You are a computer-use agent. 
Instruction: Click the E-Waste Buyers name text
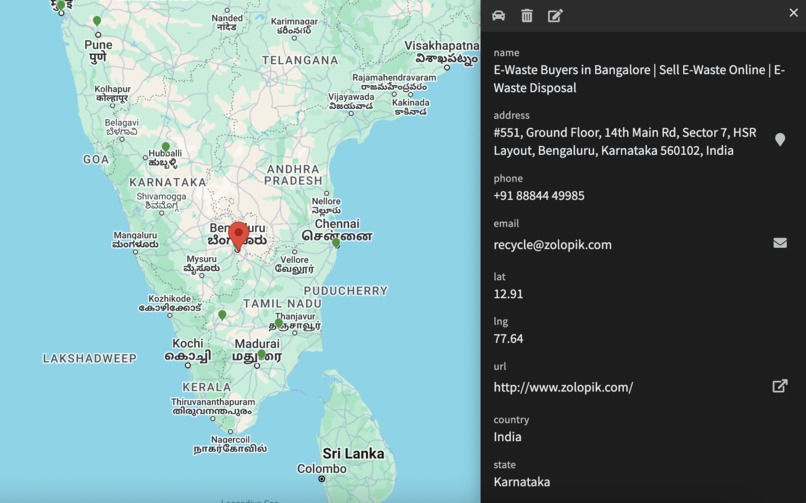639,79
